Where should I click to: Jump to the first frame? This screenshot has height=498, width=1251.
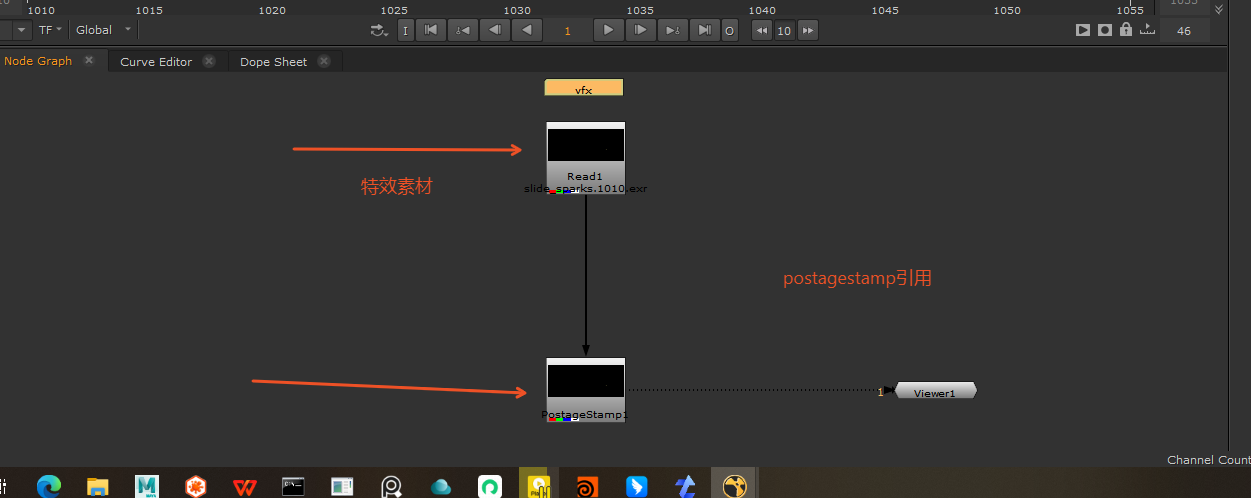point(430,30)
